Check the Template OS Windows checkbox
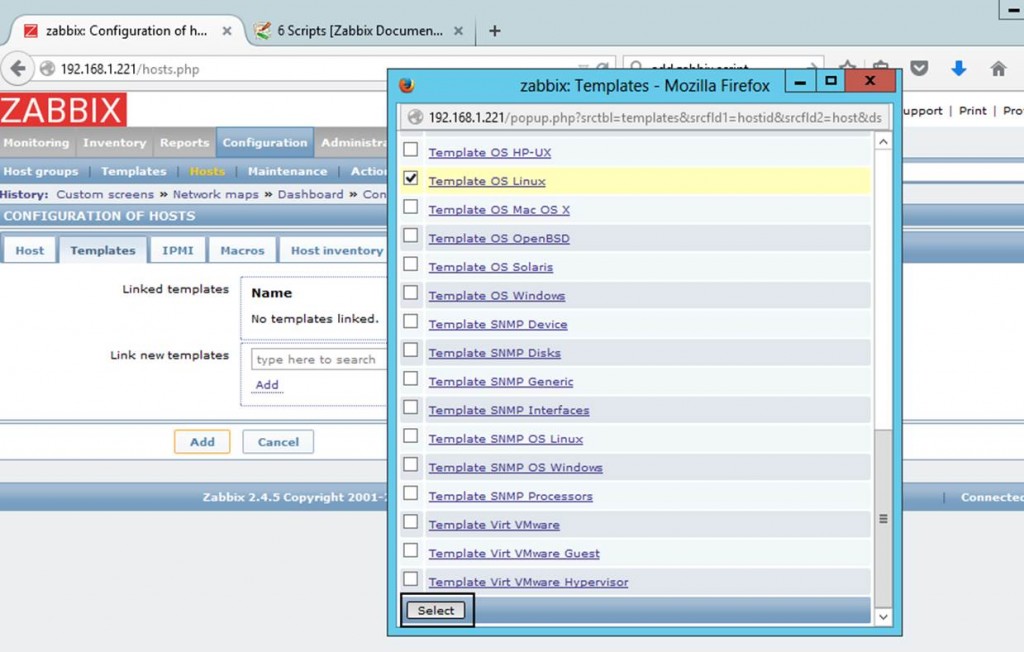1024x652 pixels. point(410,294)
